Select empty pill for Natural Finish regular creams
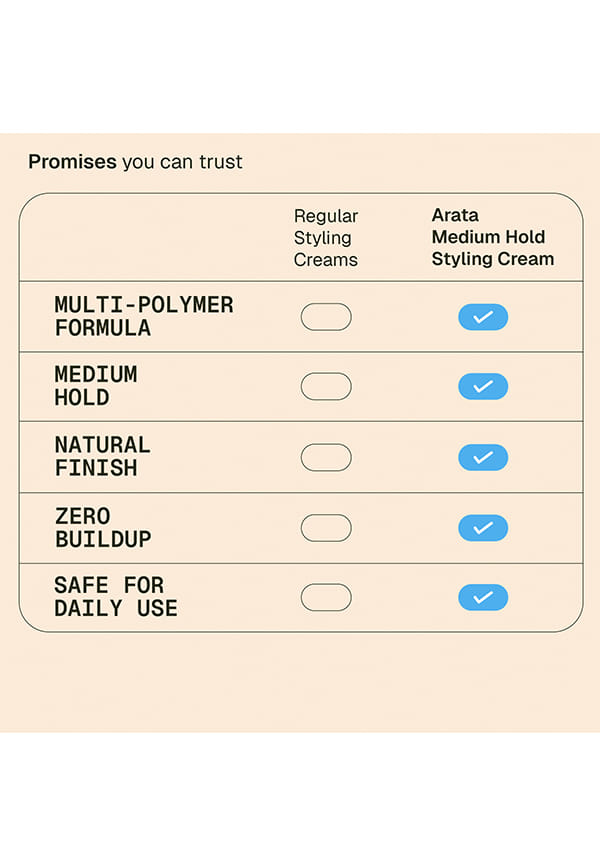The image size is (600, 866). pyautogui.click(x=326, y=457)
